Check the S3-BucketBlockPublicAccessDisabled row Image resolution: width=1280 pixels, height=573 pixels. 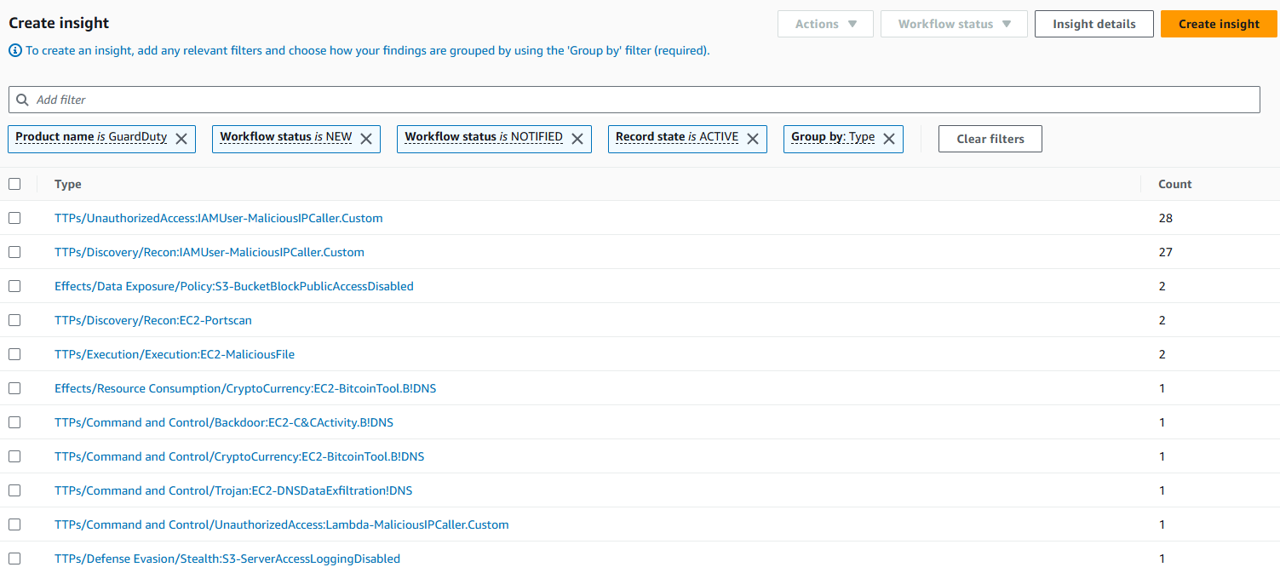[14, 286]
